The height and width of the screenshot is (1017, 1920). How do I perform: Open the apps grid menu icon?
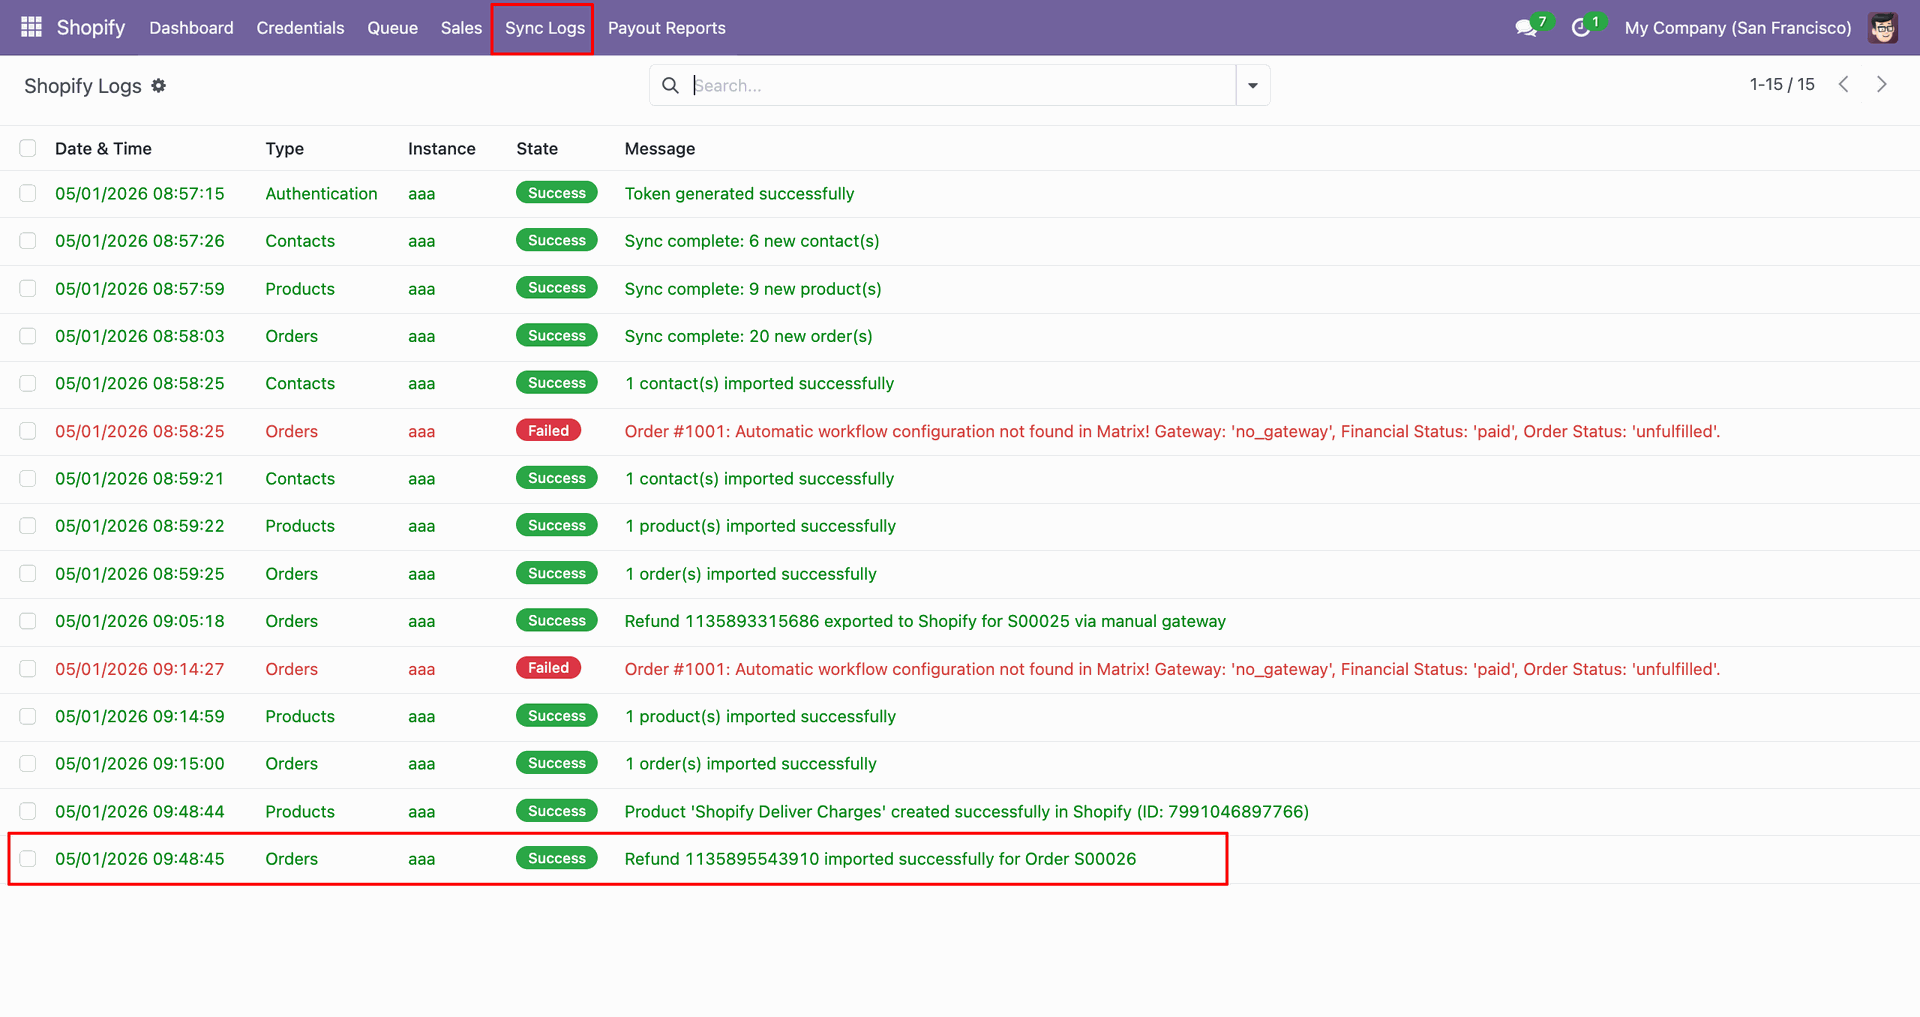pos(31,27)
